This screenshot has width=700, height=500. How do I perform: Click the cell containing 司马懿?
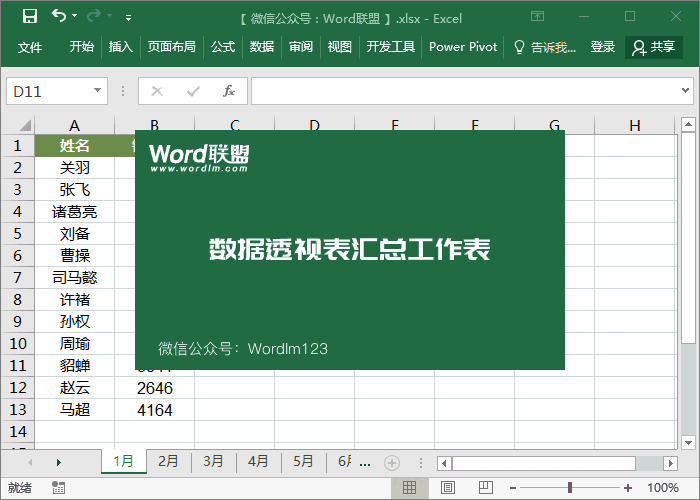[x=75, y=277]
